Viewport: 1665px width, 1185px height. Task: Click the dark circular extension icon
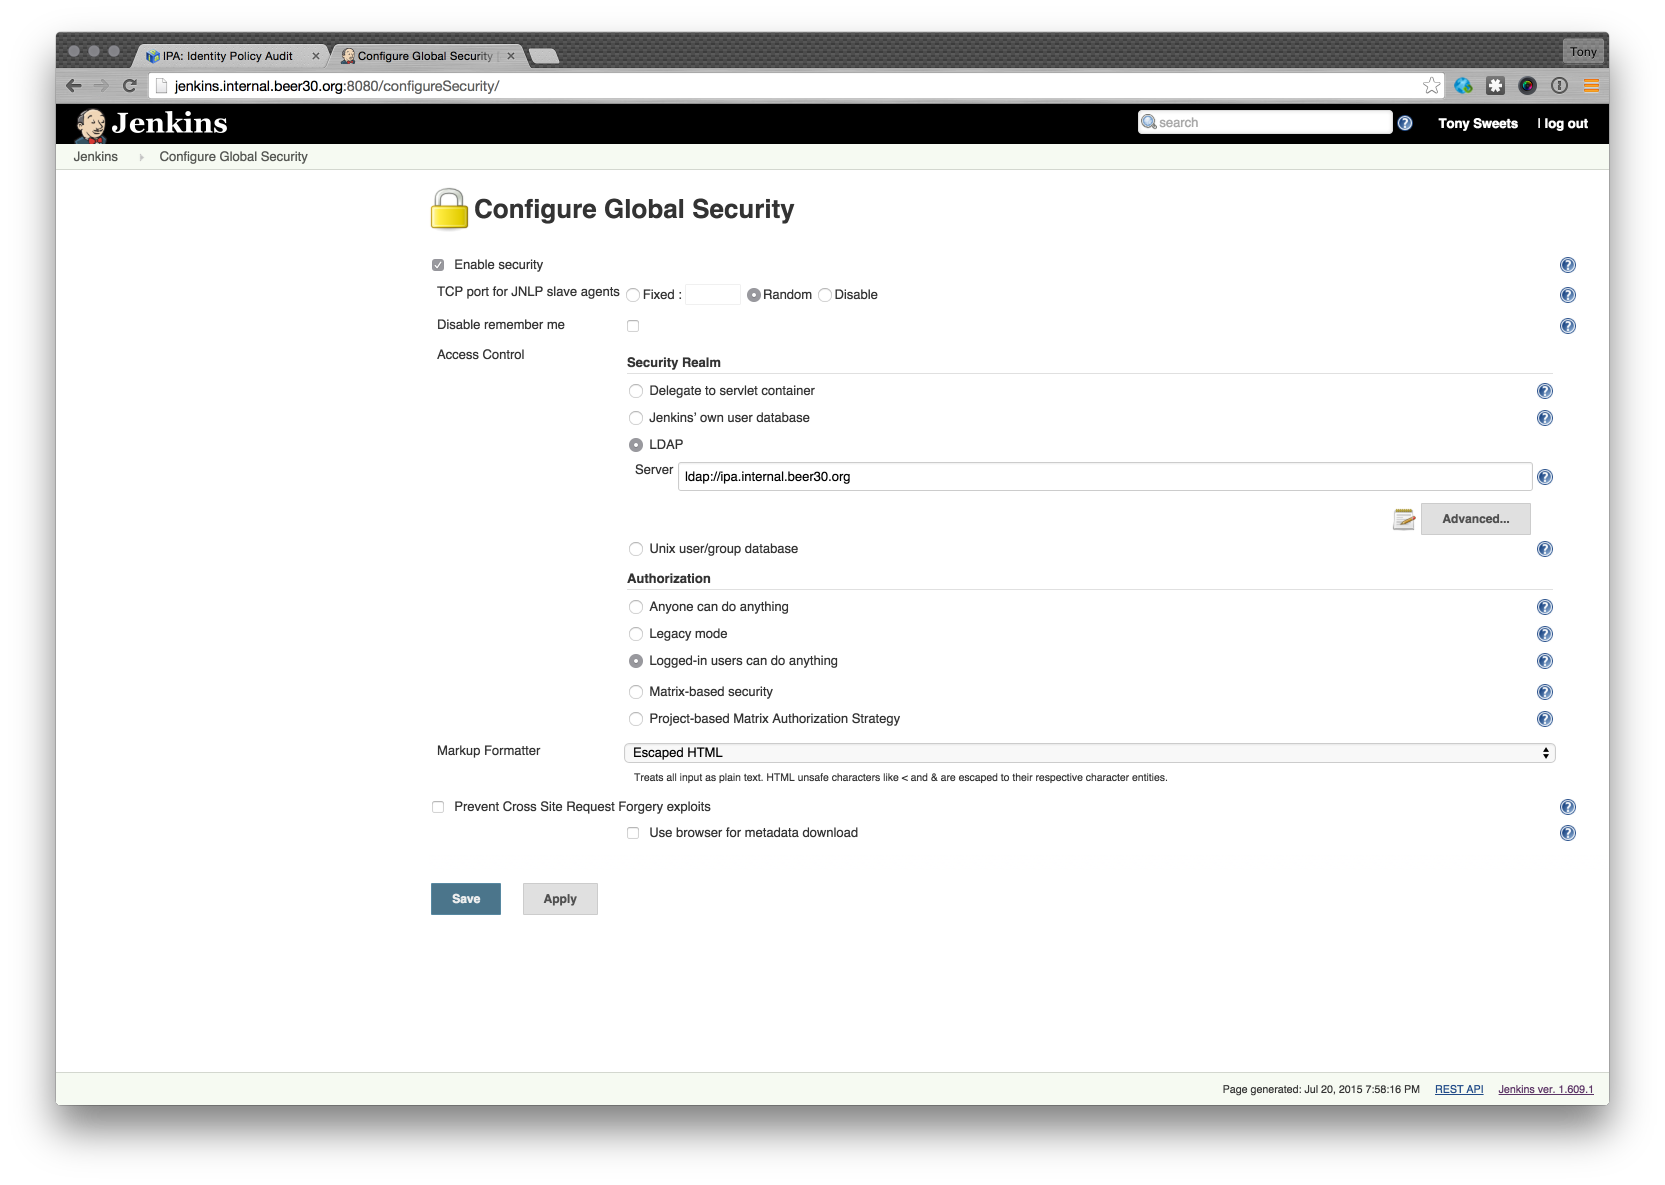point(1526,86)
